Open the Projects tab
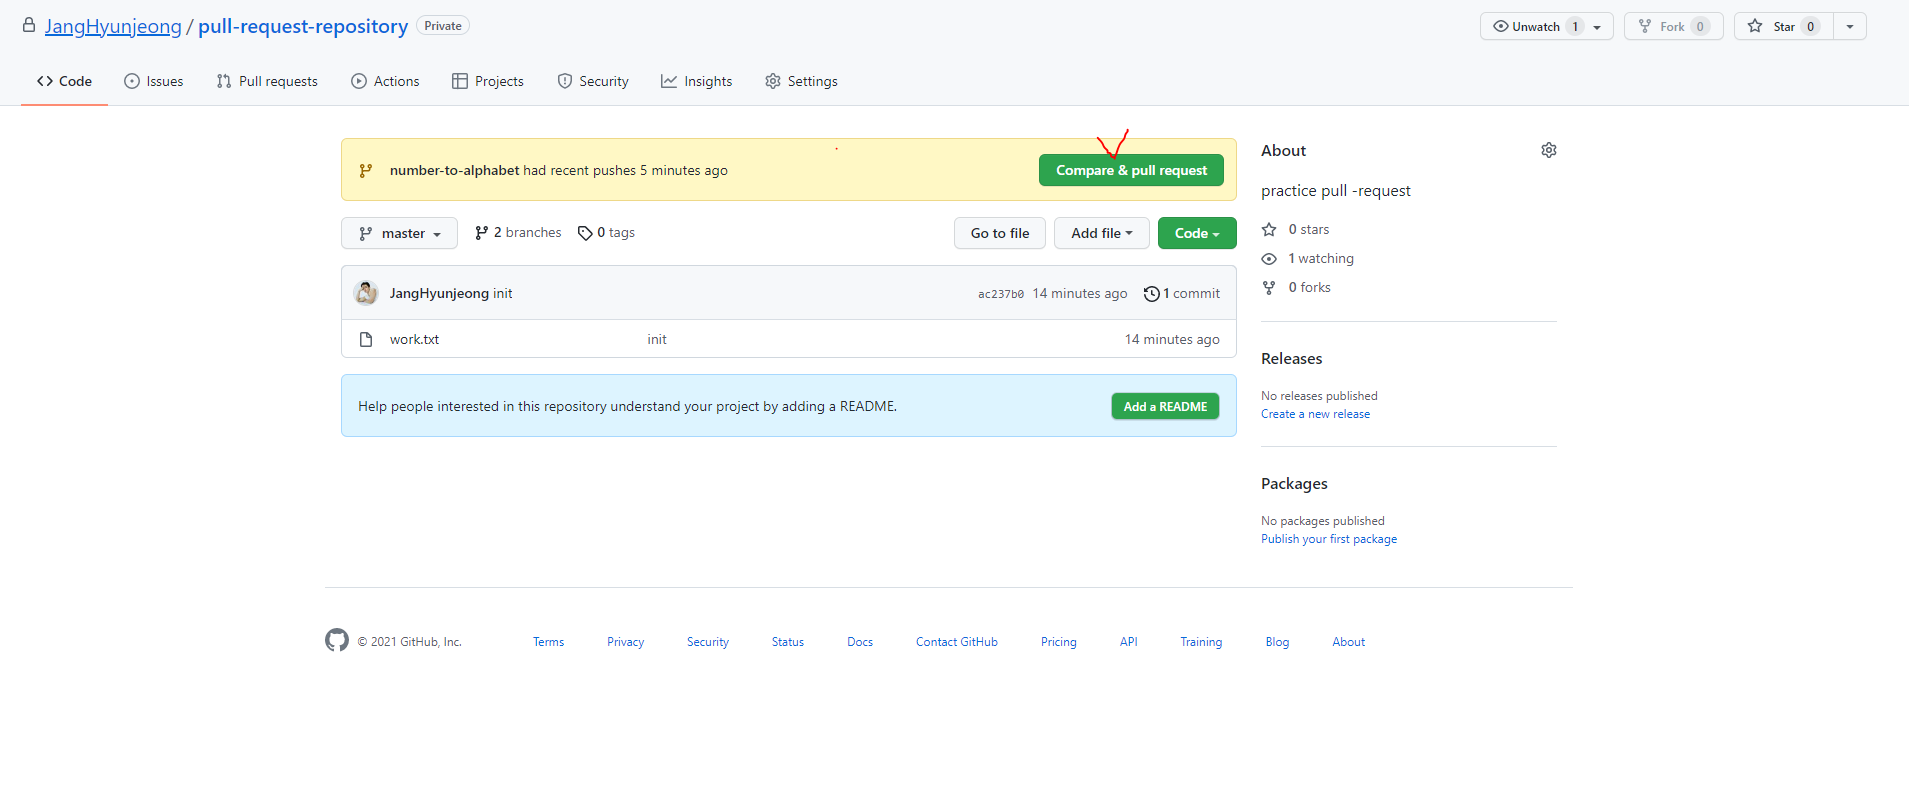 click(x=488, y=81)
